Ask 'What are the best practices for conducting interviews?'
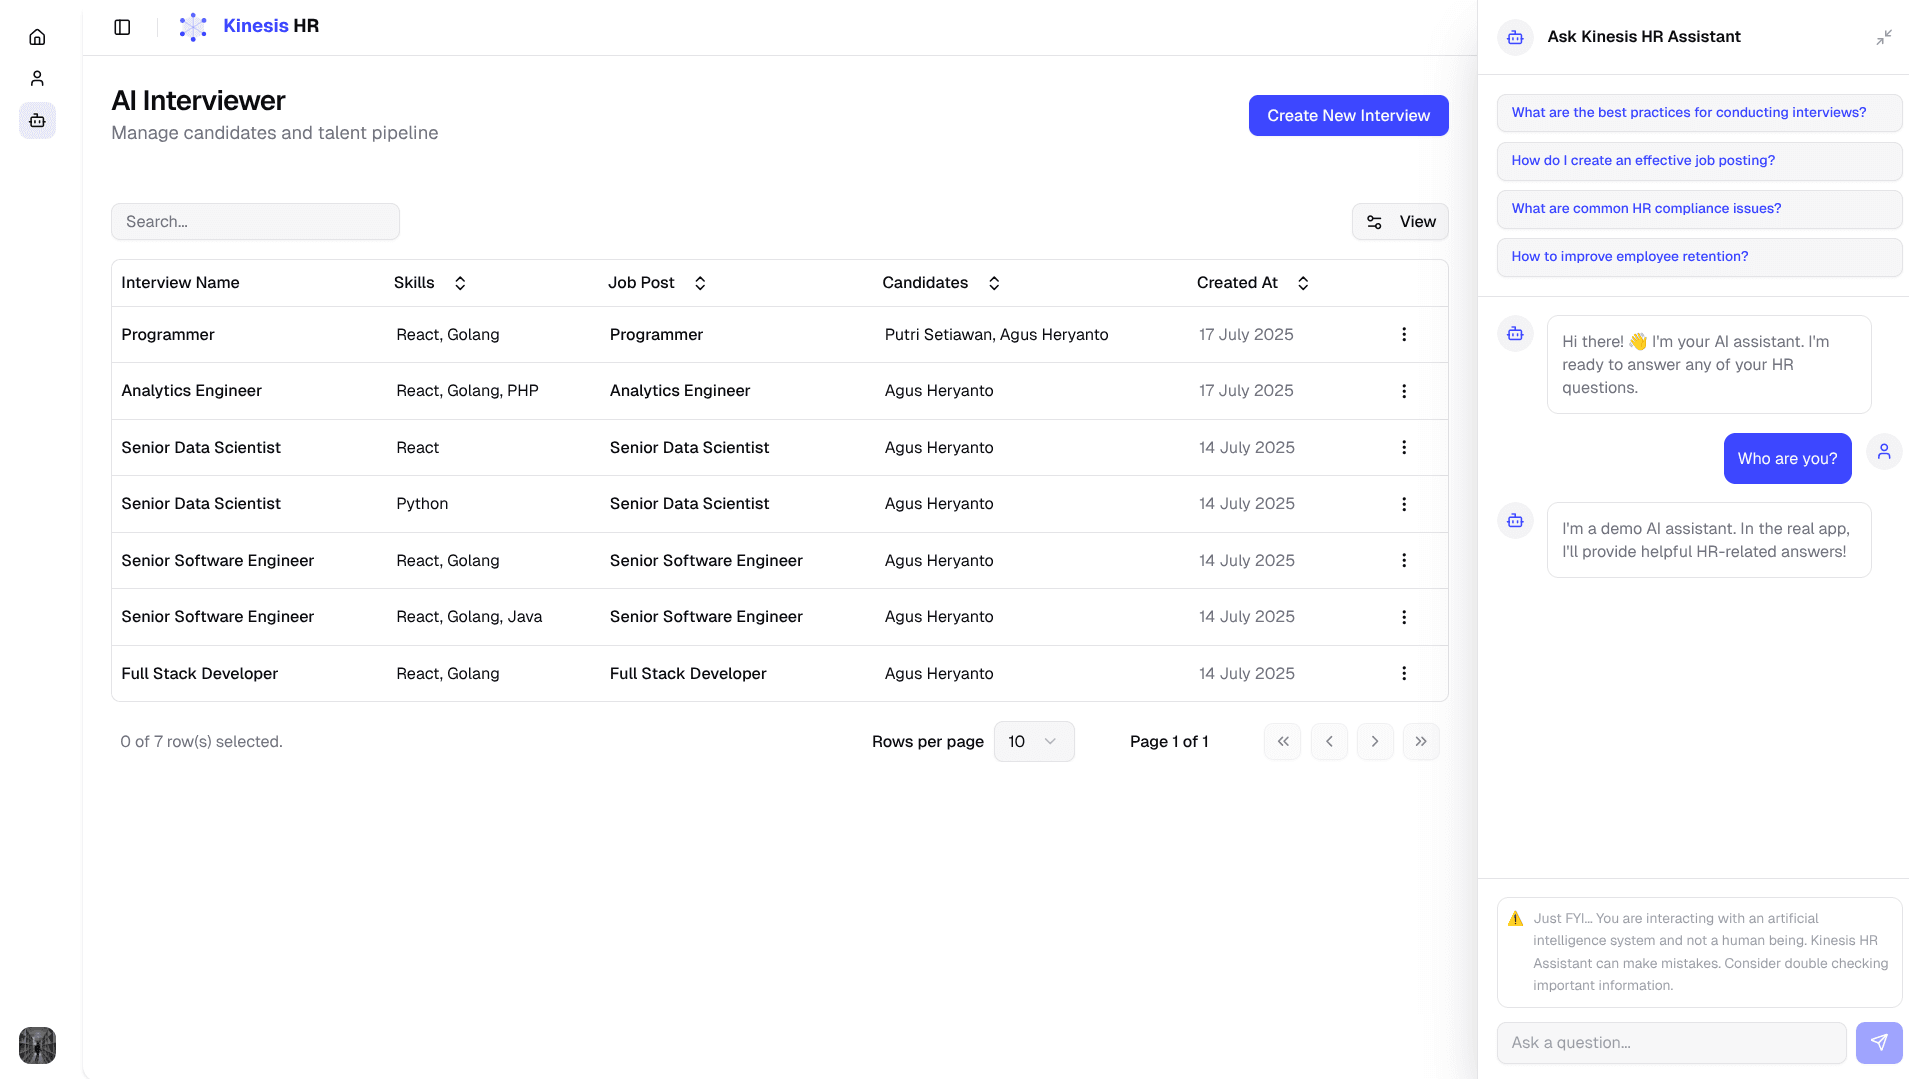The height and width of the screenshot is (1079, 1909). (x=1688, y=113)
